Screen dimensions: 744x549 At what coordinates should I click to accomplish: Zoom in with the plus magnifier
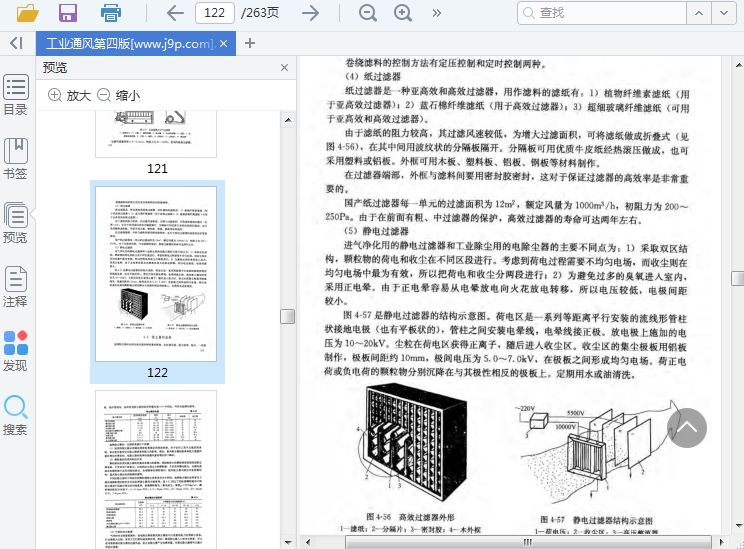coord(403,13)
